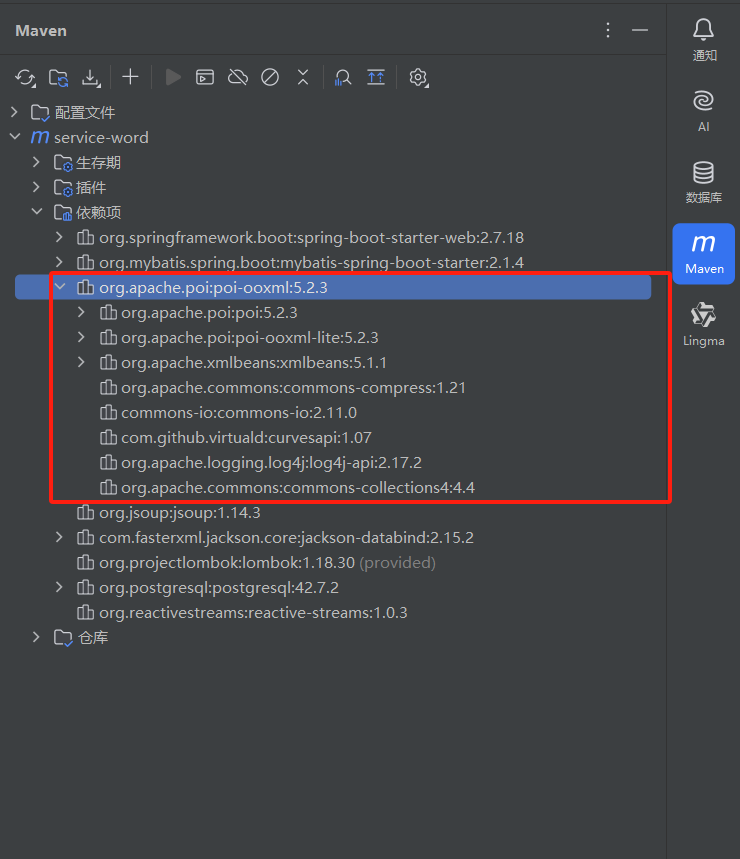Select the Maven sidebar tab
This screenshot has width=740, height=859.
pos(704,254)
